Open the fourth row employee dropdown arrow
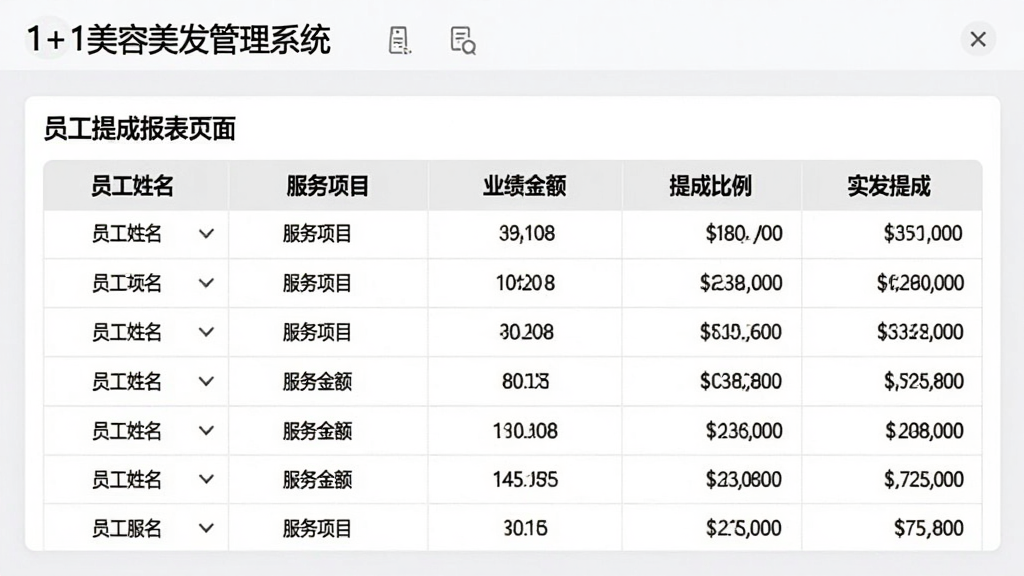The image size is (1024, 576). (206, 381)
